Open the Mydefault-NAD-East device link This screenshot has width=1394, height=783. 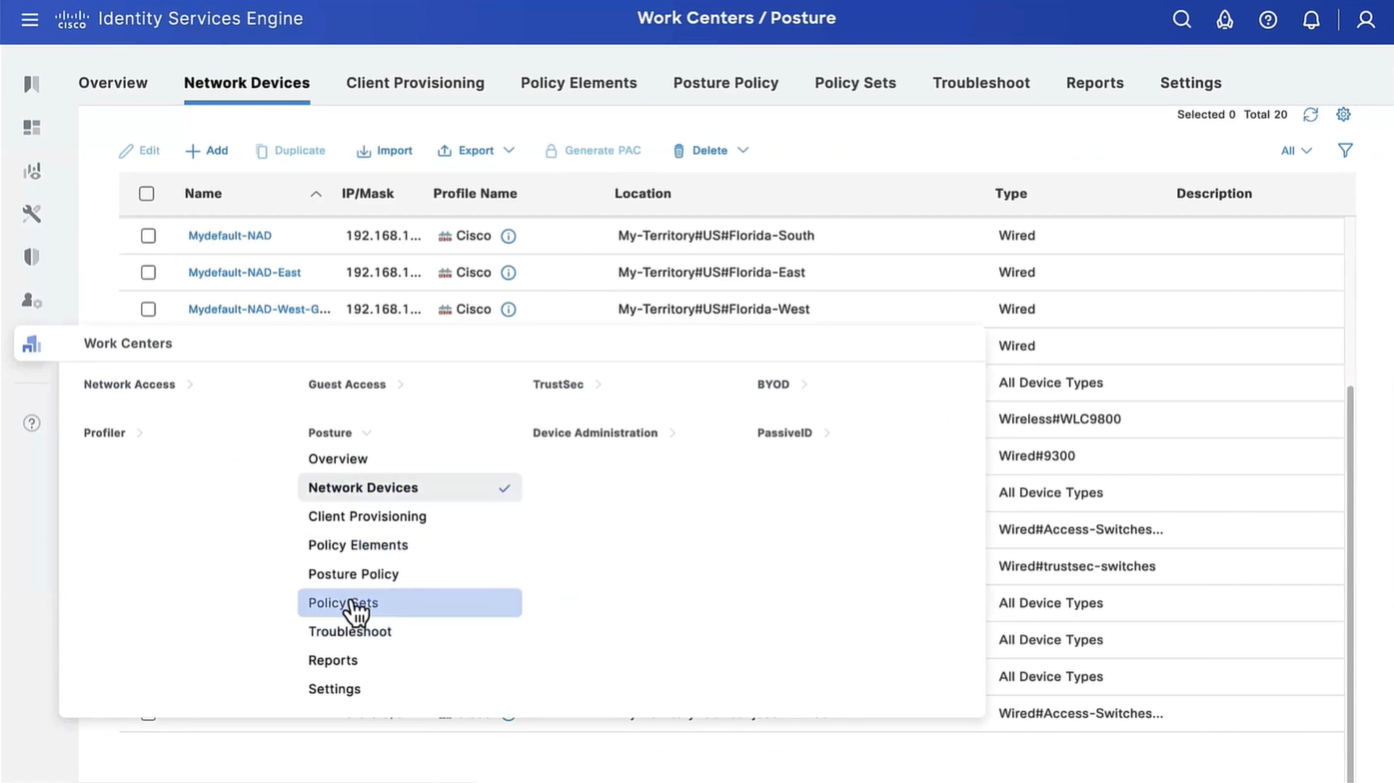[x=244, y=272]
